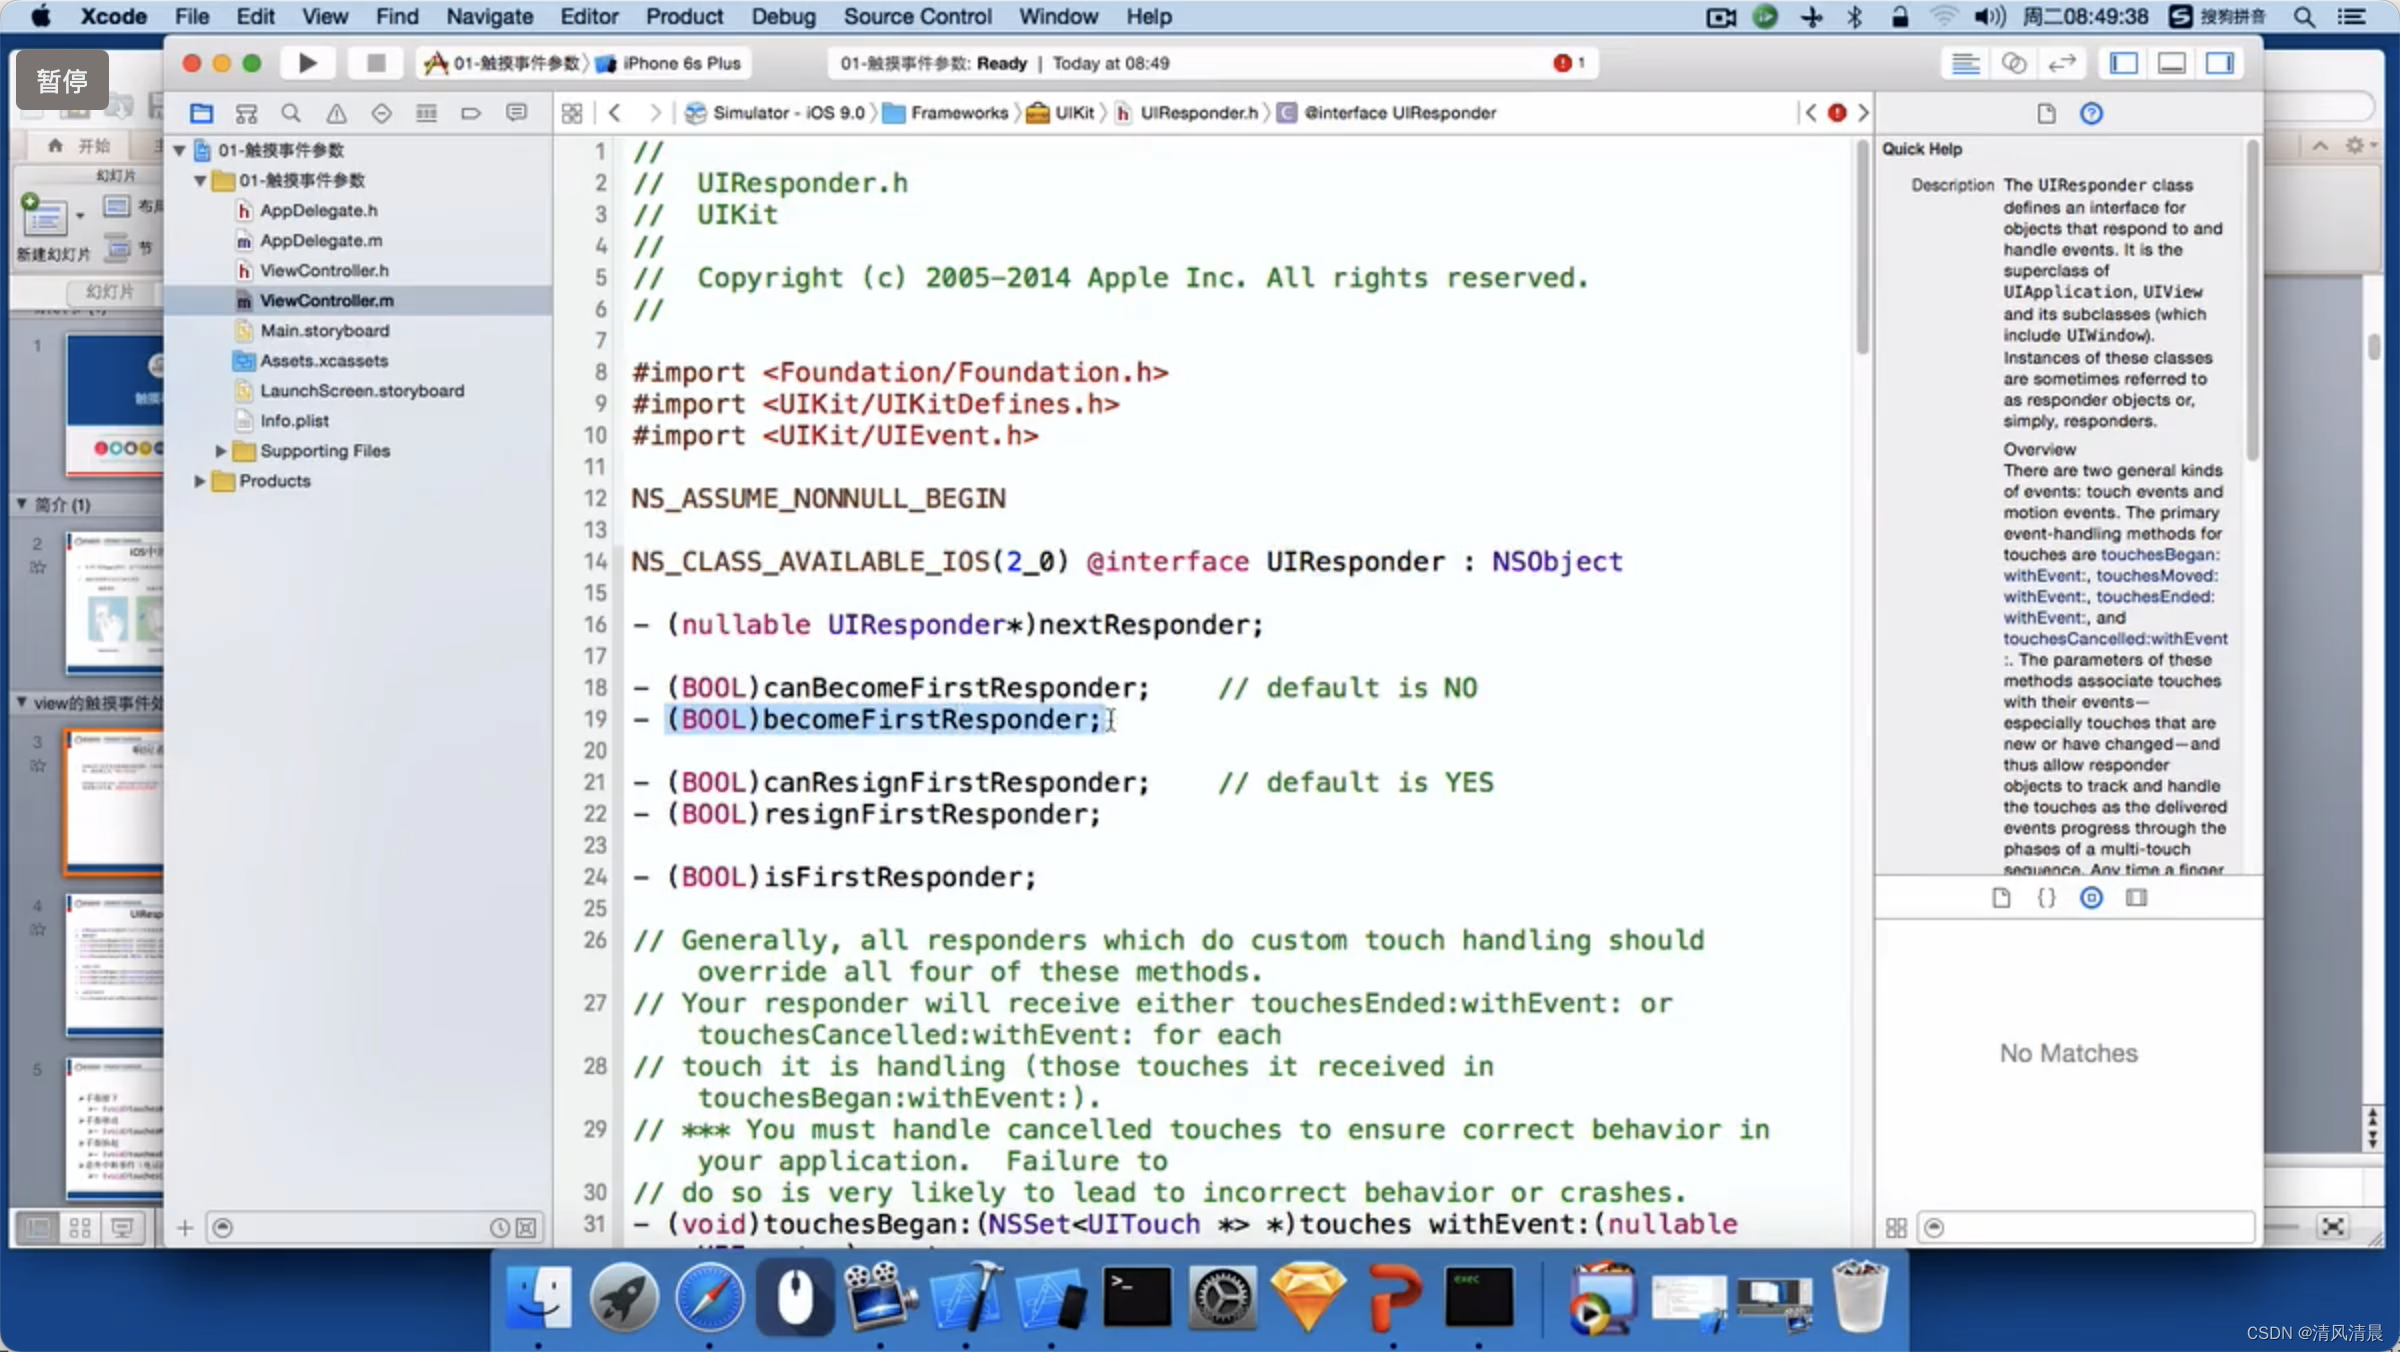Click the jump bar back navigation arrow
Image resolution: width=2400 pixels, height=1352 pixels.
pos(613,112)
